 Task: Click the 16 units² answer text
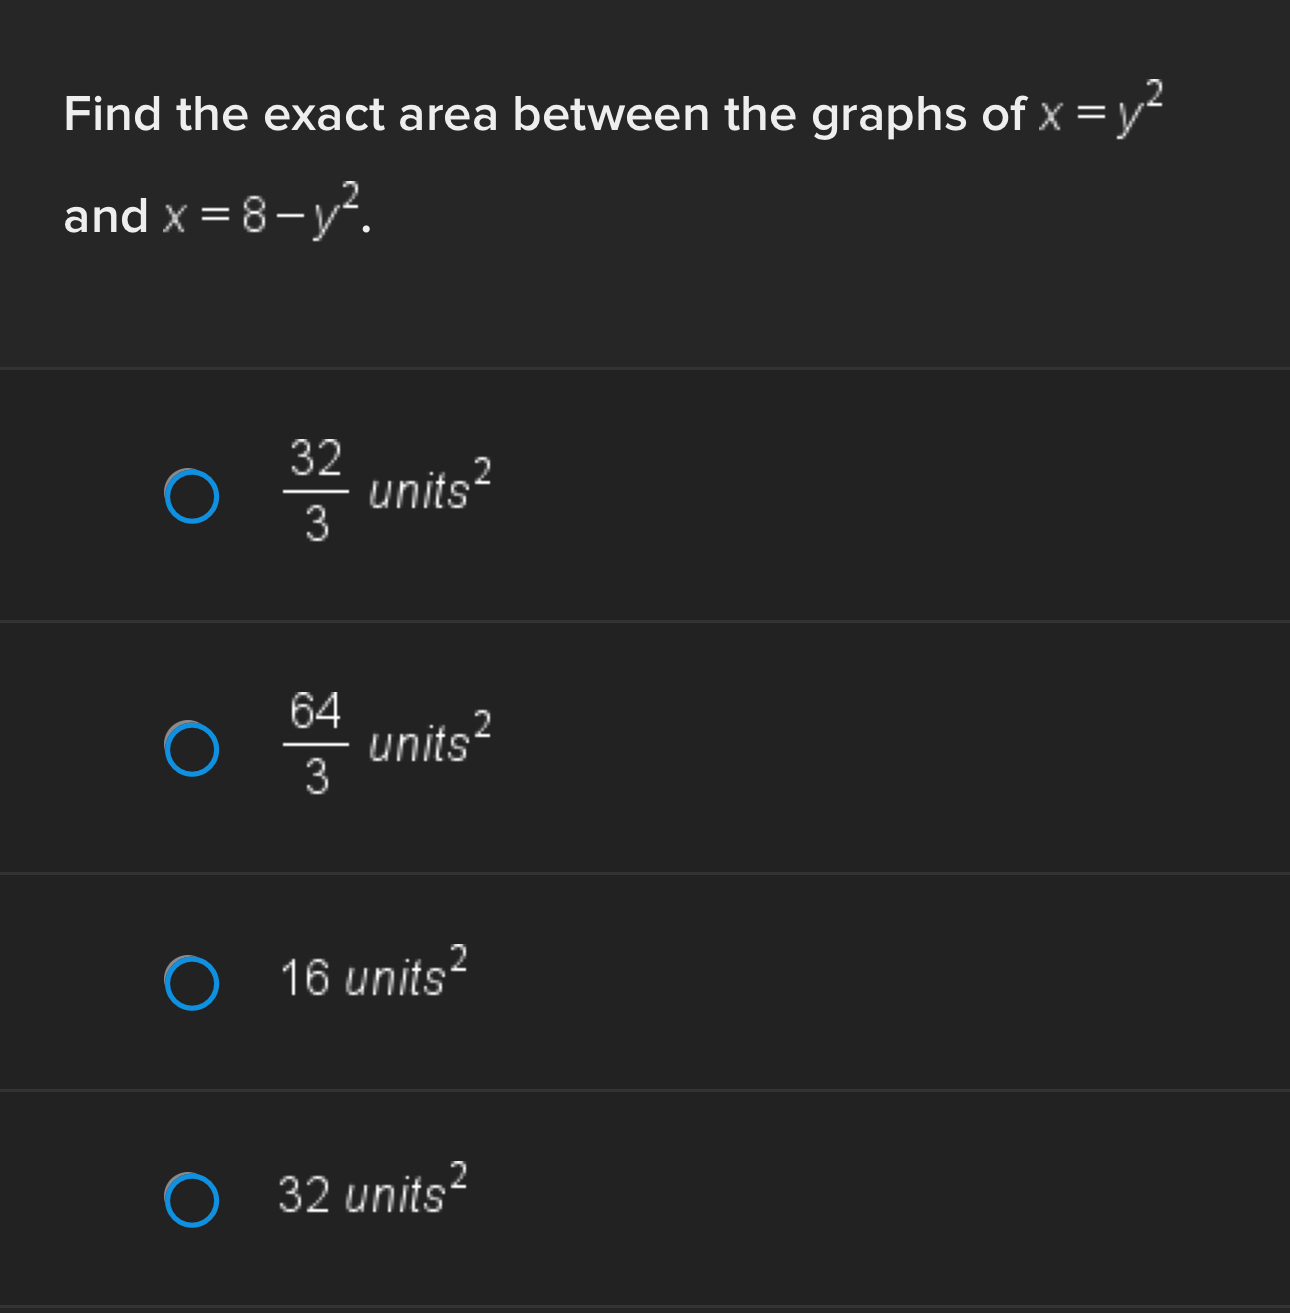coord(370,978)
